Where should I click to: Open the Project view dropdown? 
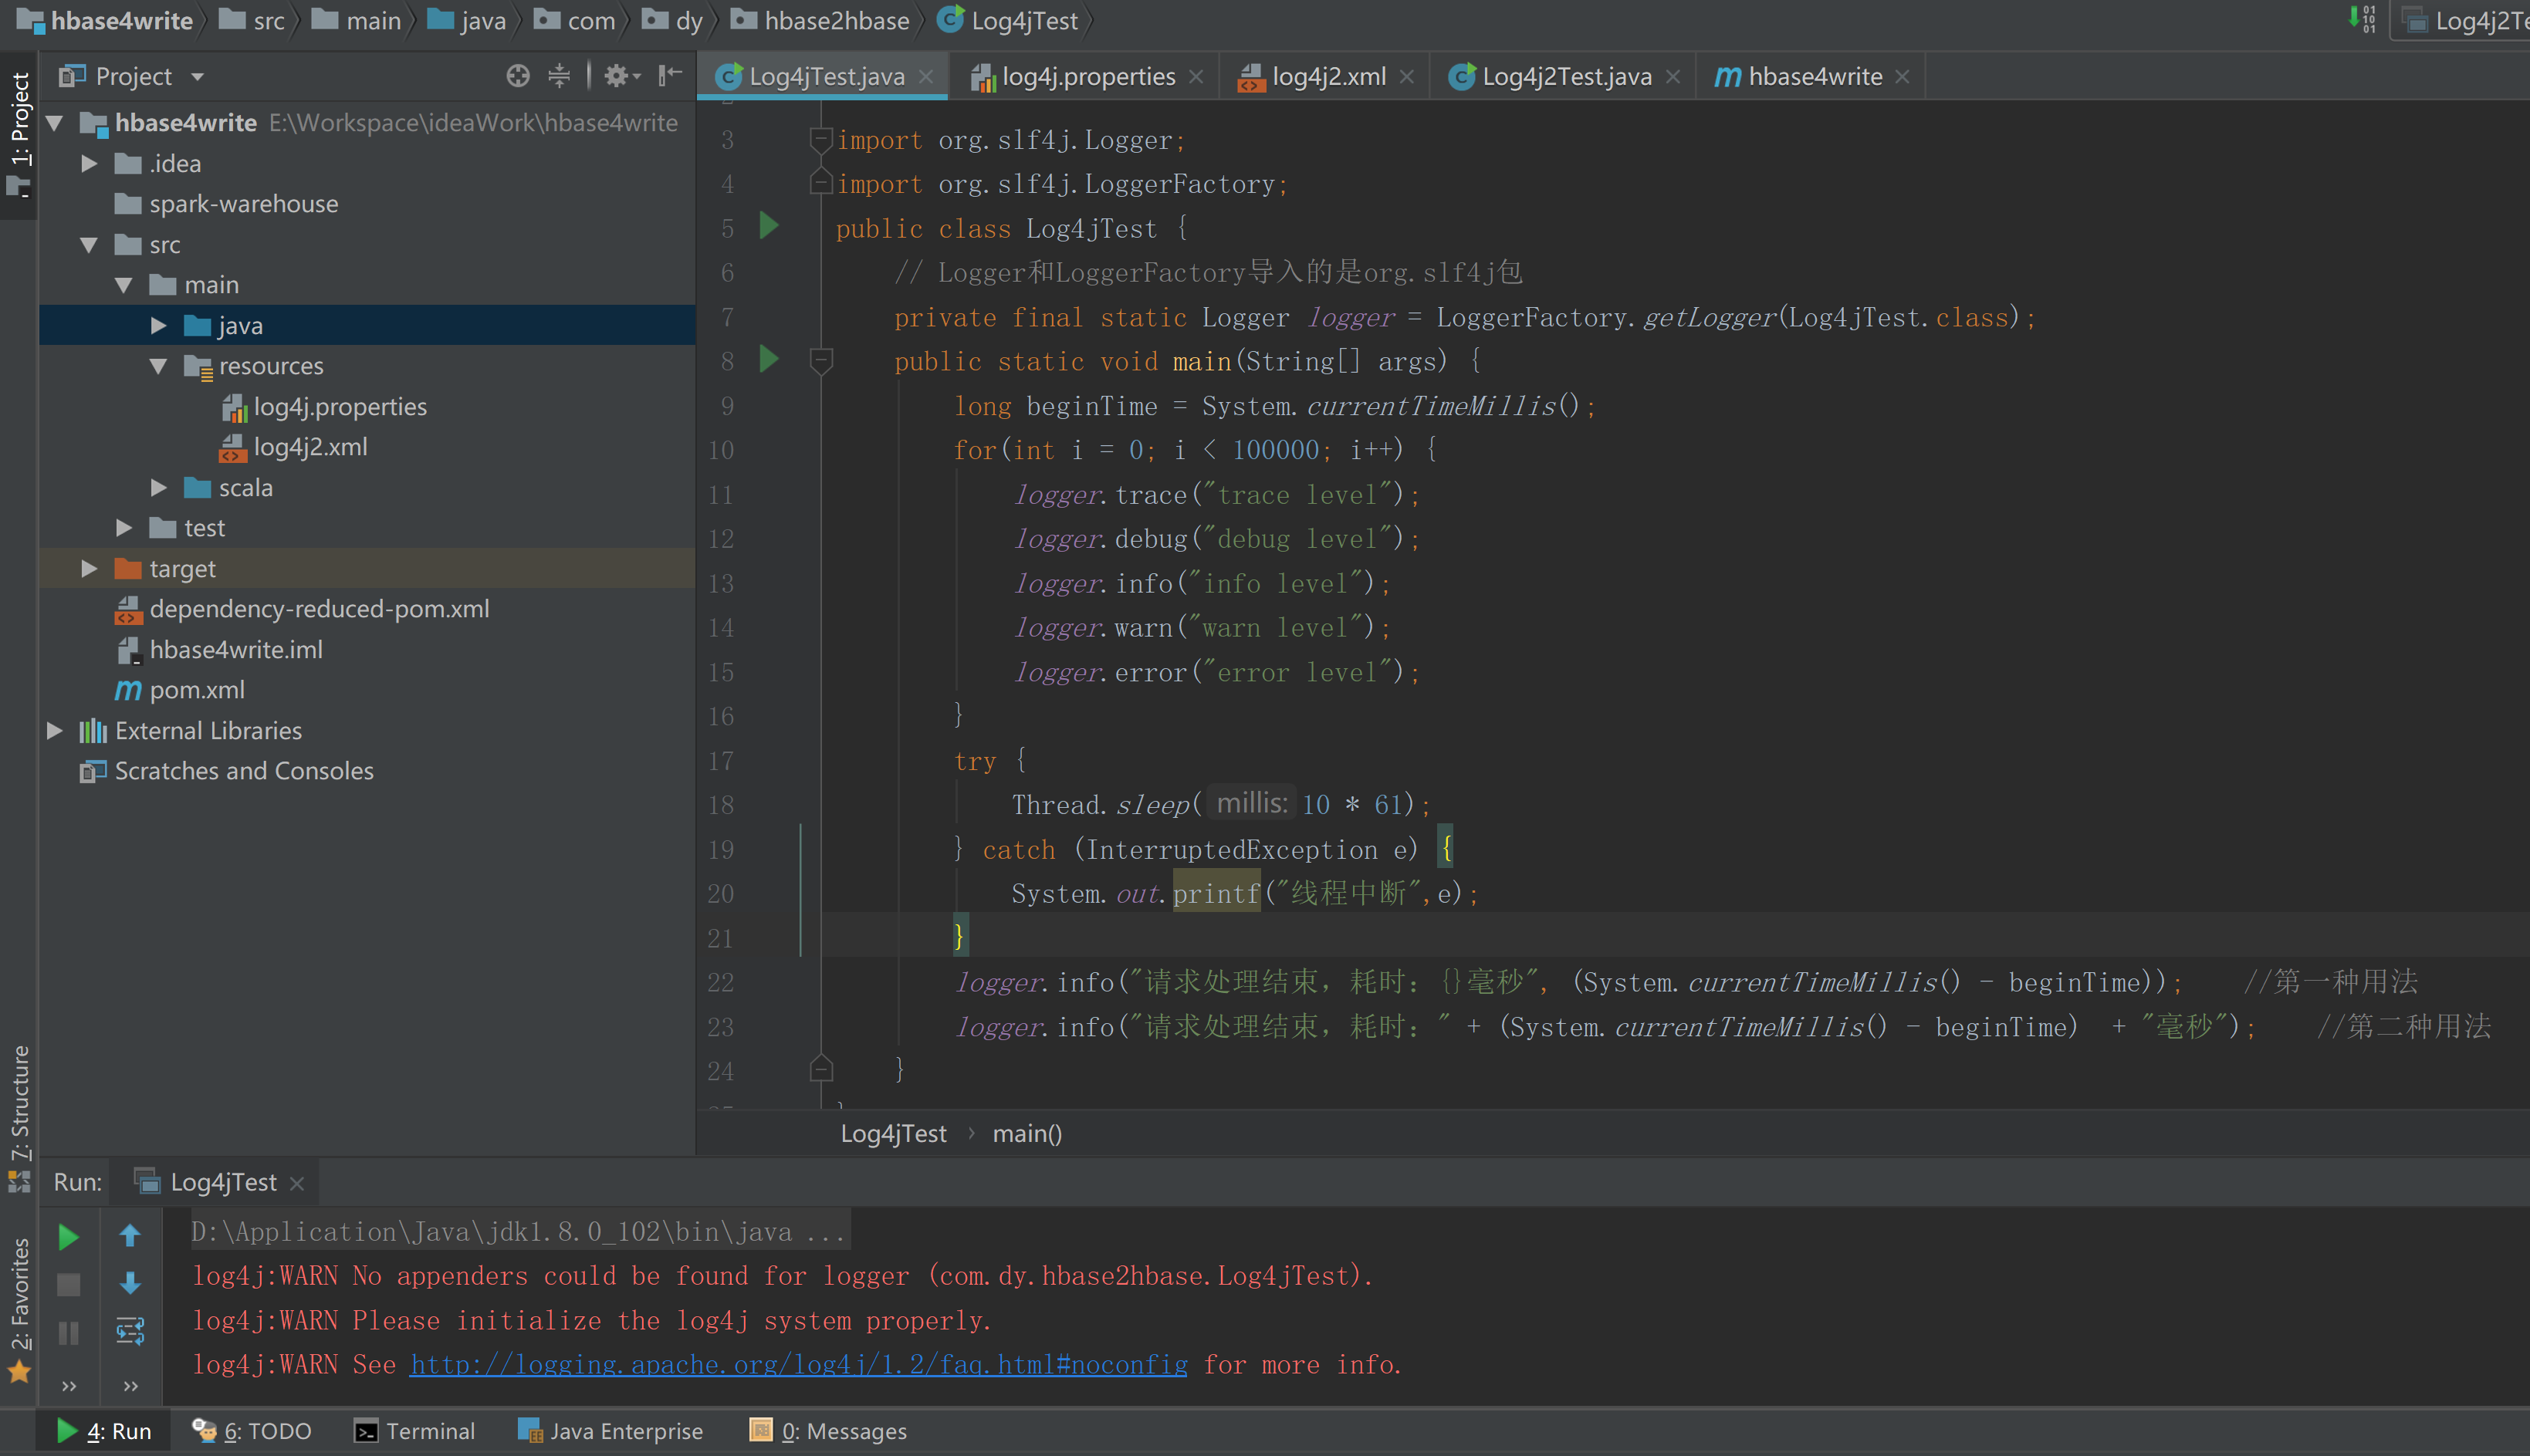(197, 77)
